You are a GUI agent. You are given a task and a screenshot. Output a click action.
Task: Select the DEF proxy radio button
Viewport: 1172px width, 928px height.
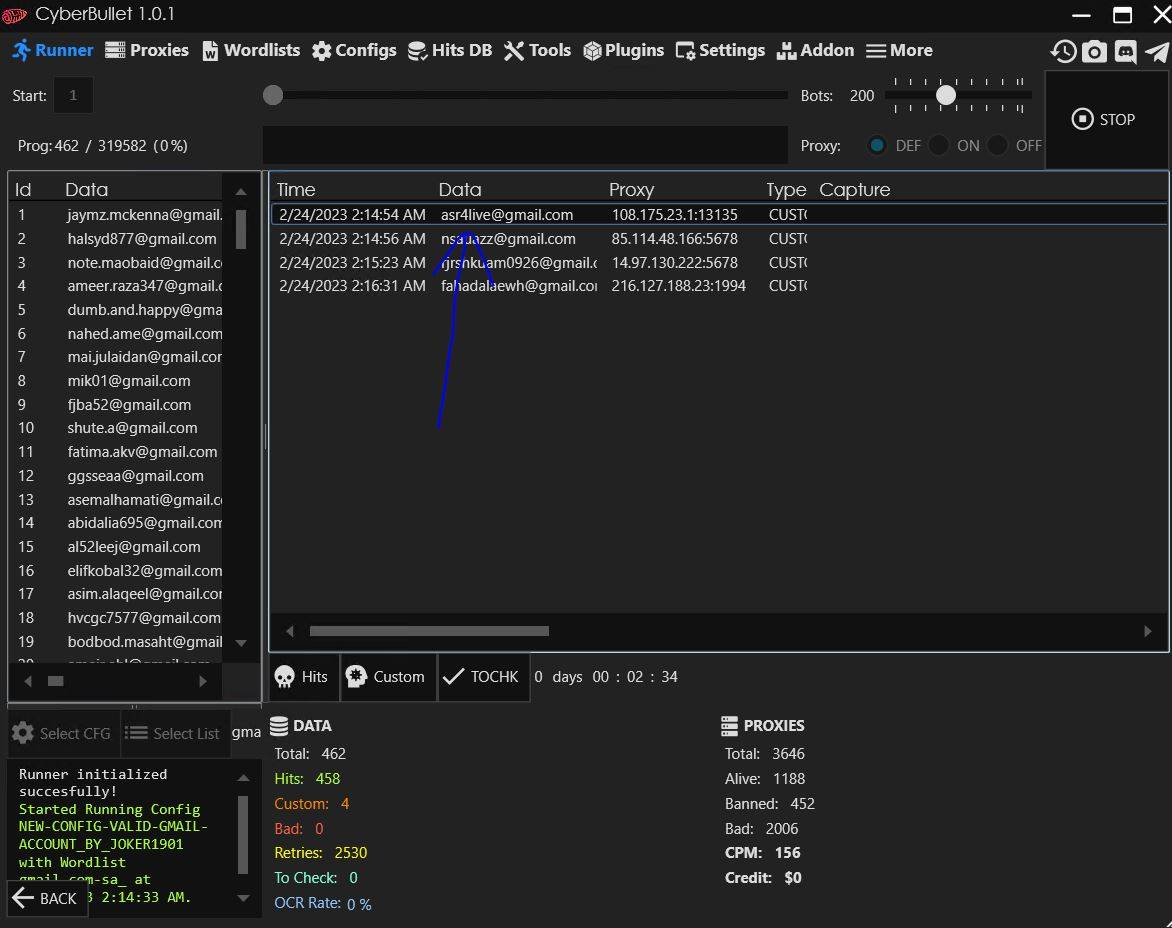tap(877, 146)
